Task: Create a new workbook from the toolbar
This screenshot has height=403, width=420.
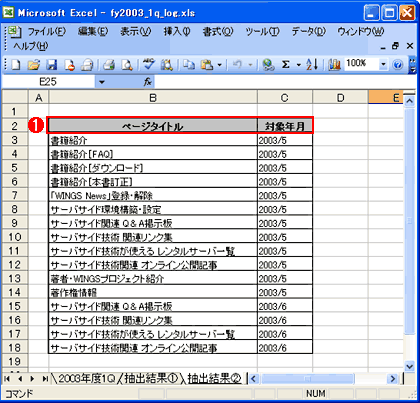Action: (x=15, y=64)
